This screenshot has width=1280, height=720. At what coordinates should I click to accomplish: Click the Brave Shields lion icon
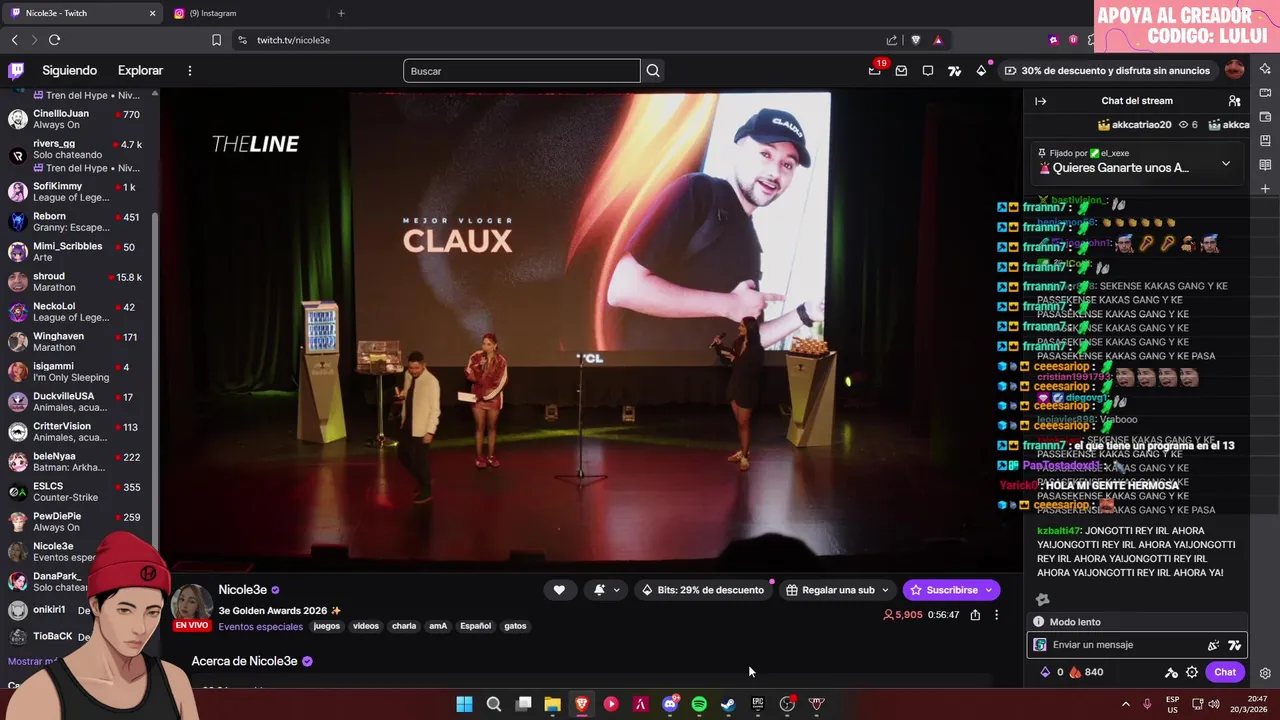point(915,40)
